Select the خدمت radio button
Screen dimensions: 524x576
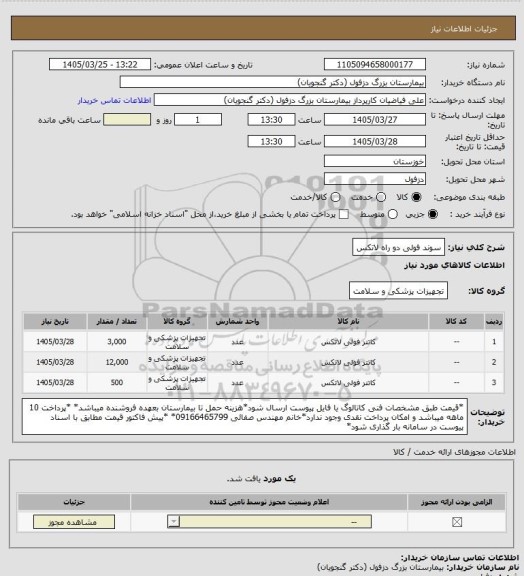pos(381,197)
